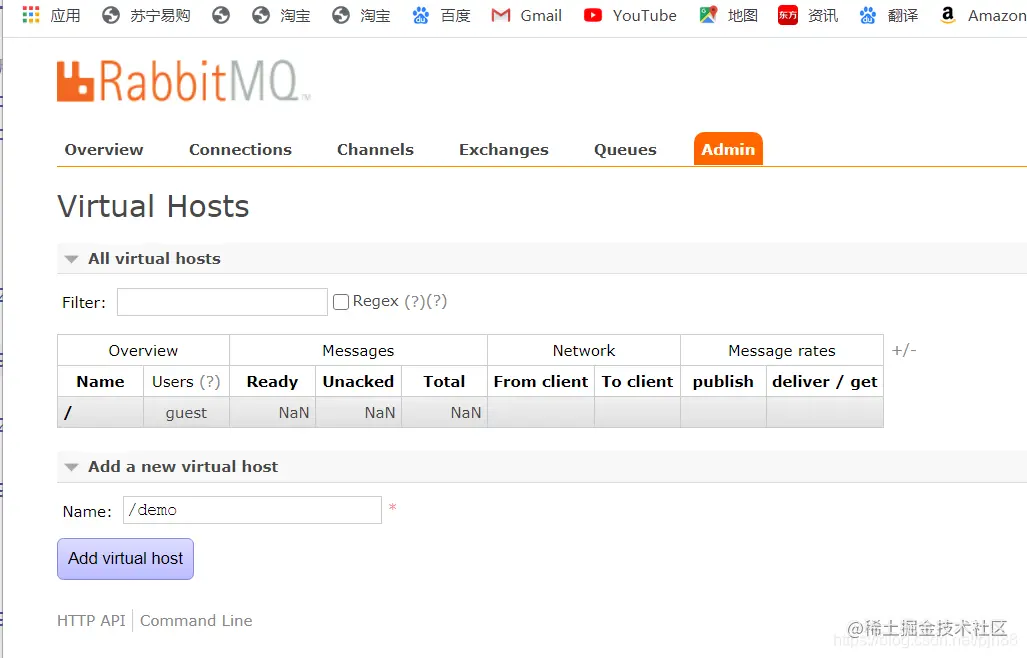Open the HTTP API link
Image resolution: width=1027 pixels, height=658 pixels.
(x=91, y=621)
